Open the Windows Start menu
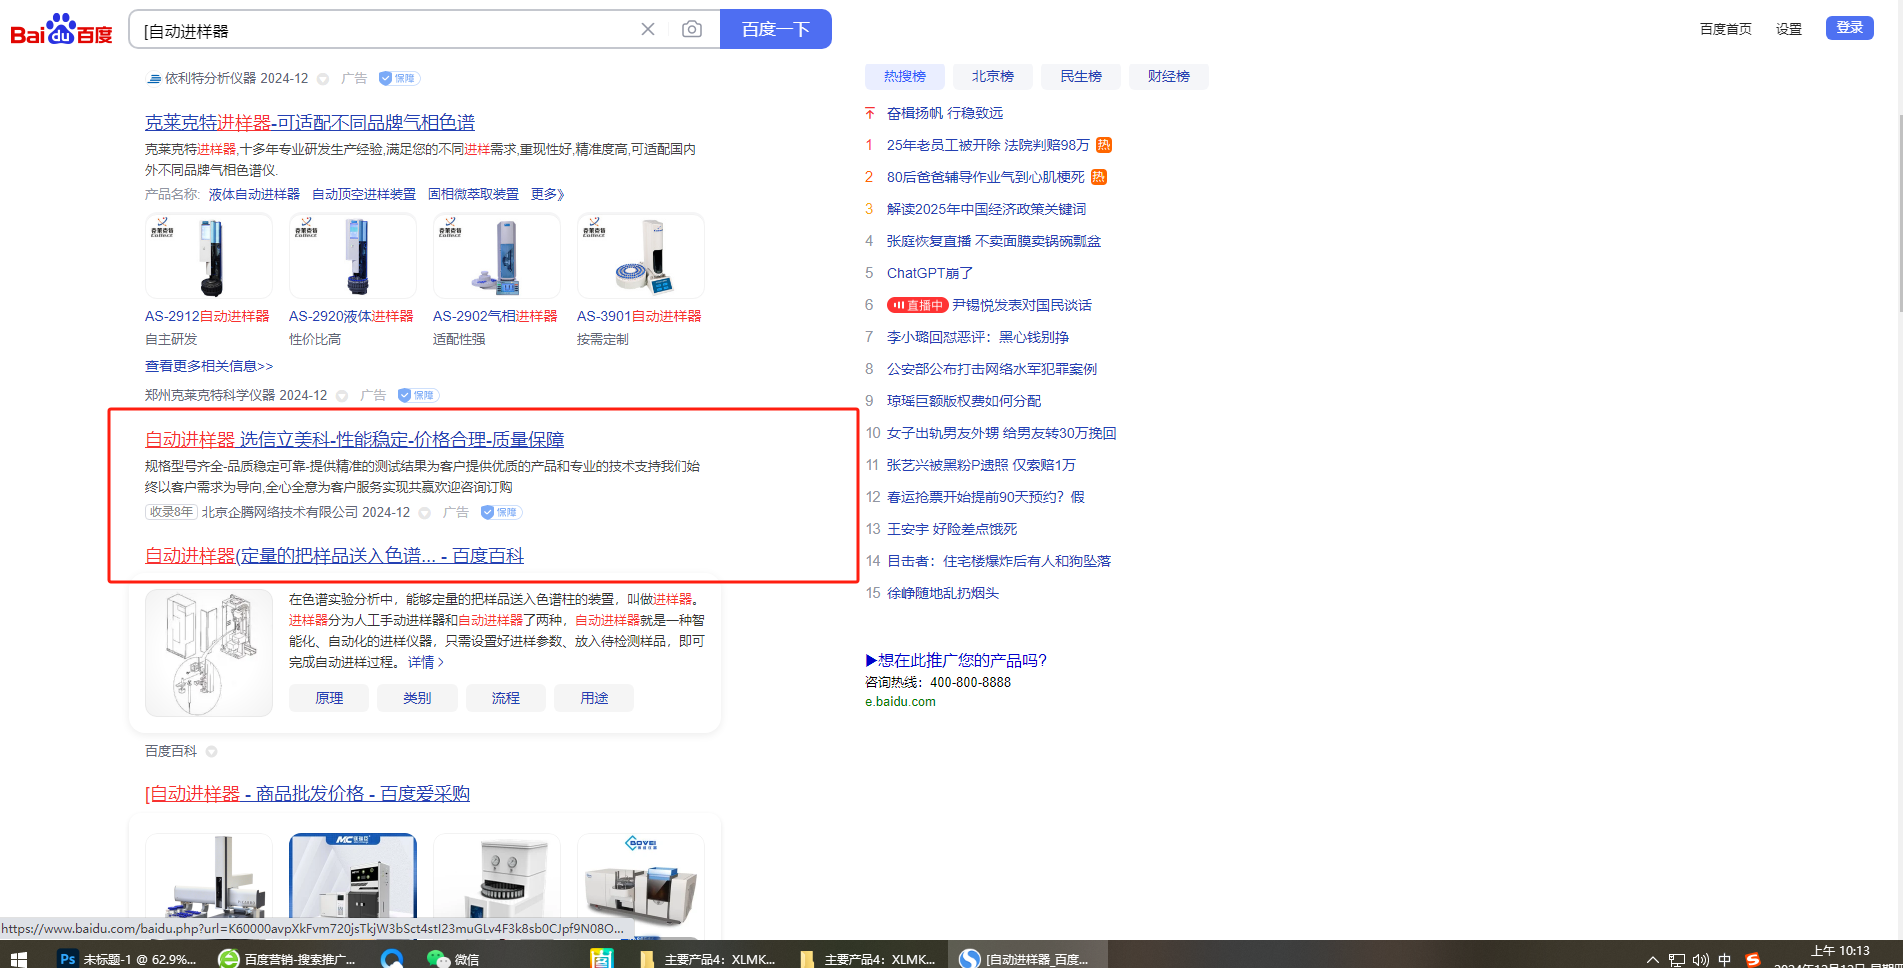 [x=18, y=959]
